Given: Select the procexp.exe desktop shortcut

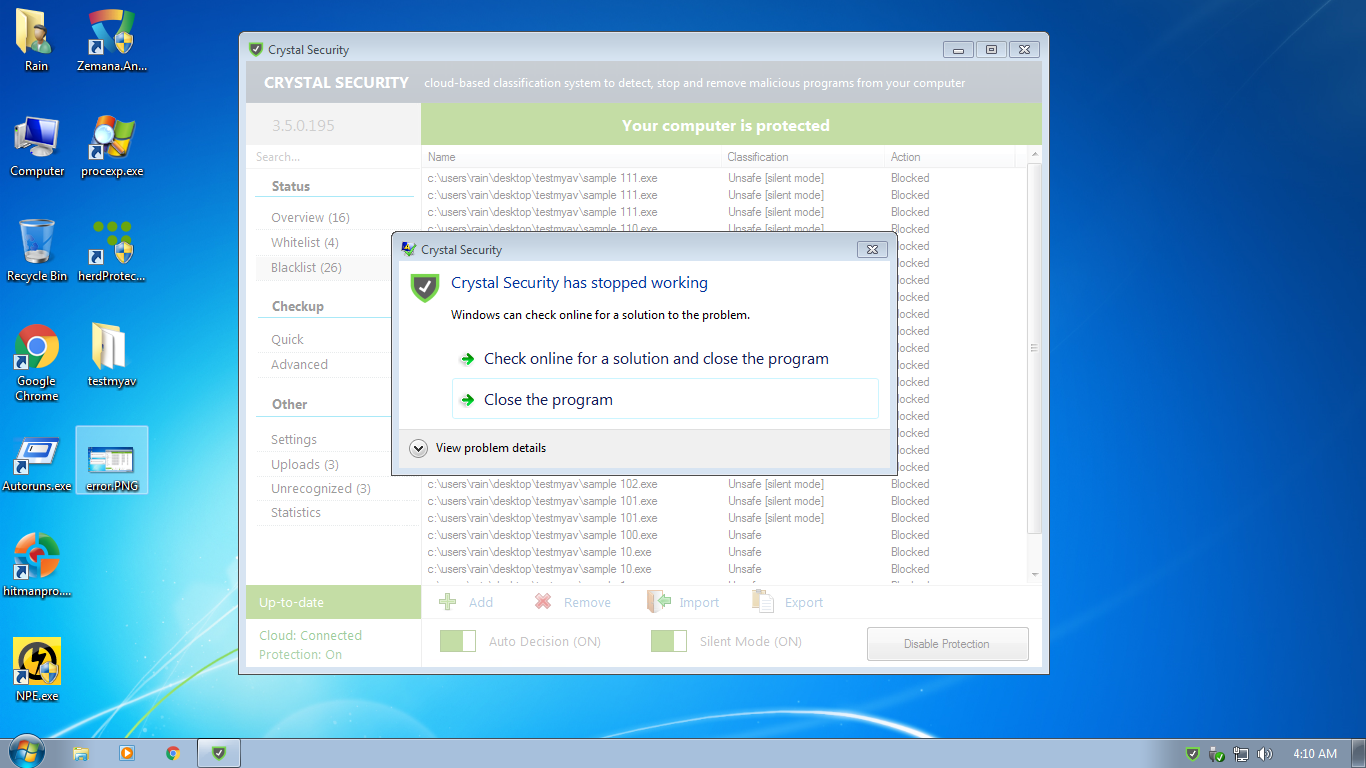Looking at the screenshot, I should (111, 145).
